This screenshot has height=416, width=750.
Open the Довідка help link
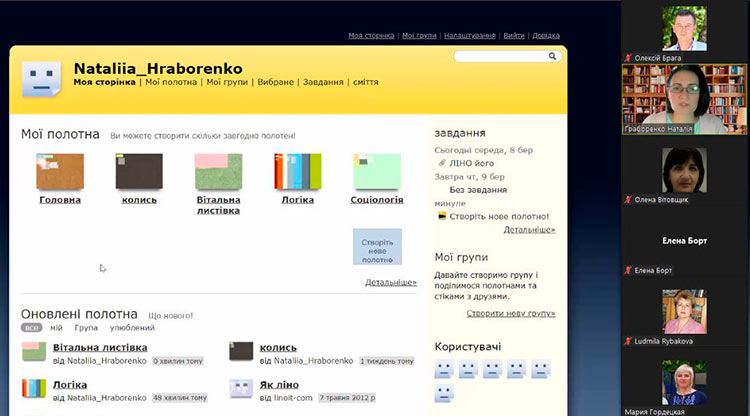546,35
